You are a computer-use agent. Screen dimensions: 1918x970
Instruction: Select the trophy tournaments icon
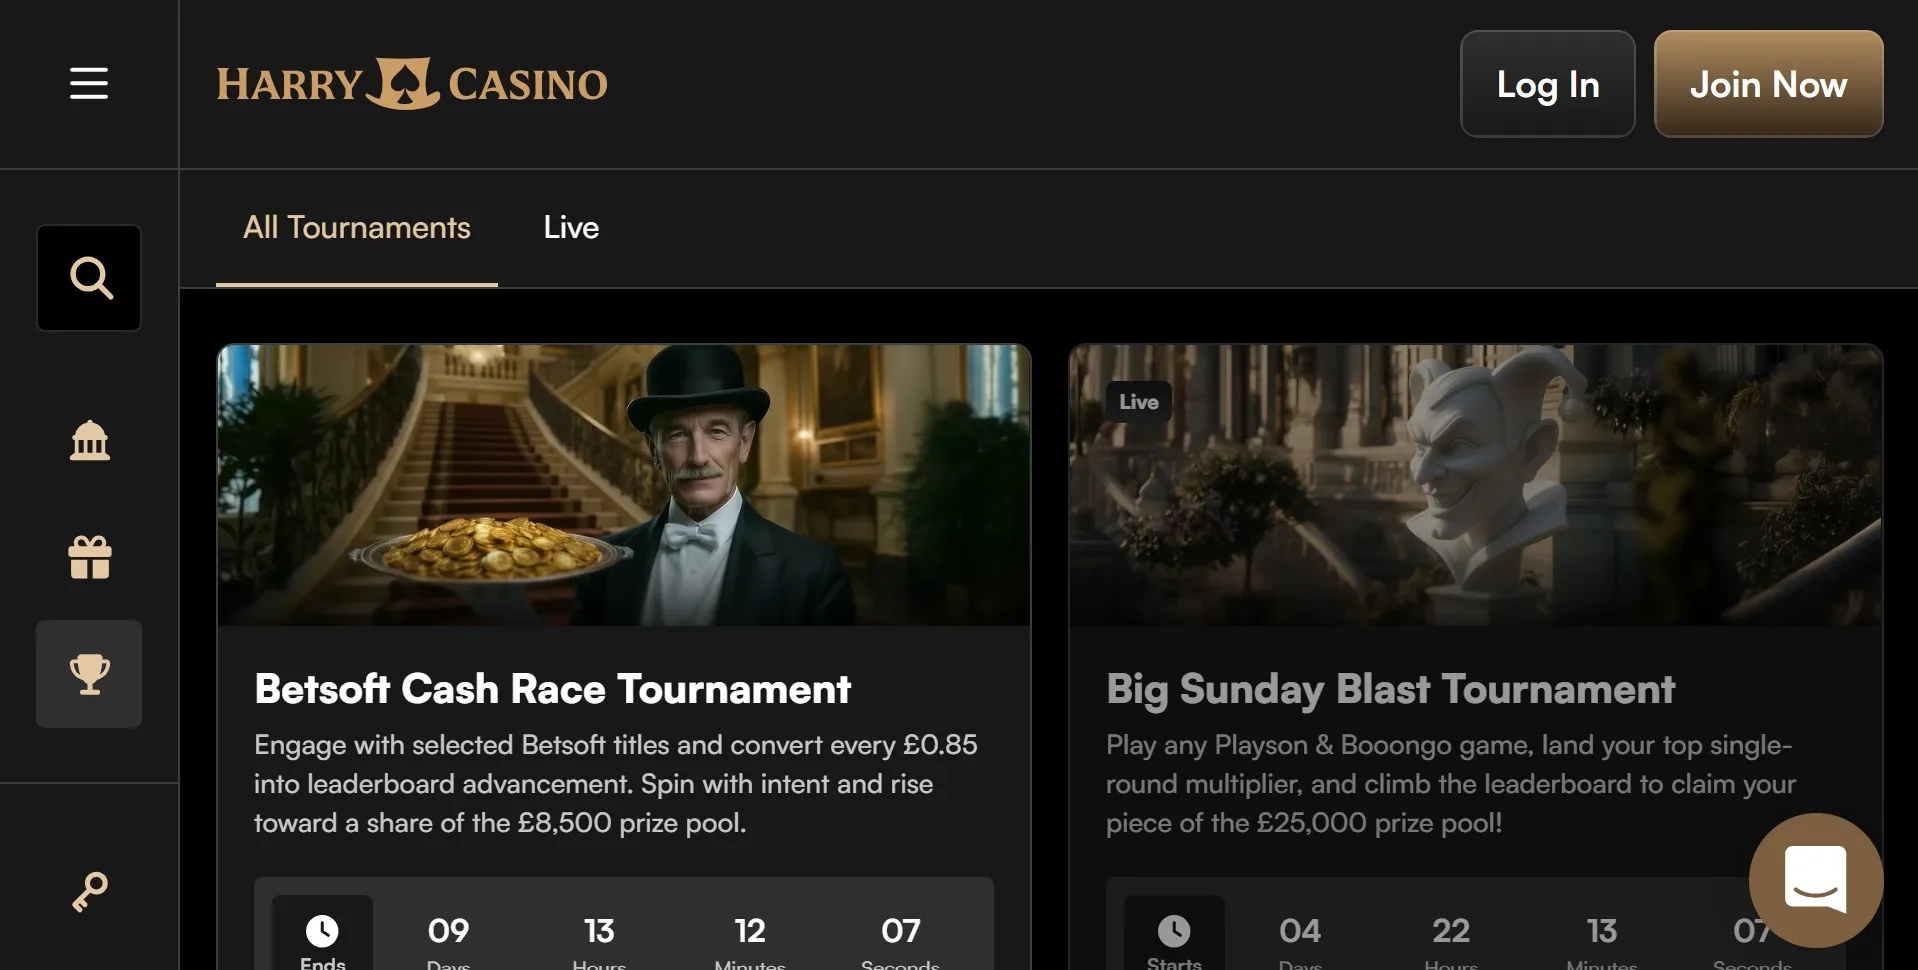coord(90,674)
